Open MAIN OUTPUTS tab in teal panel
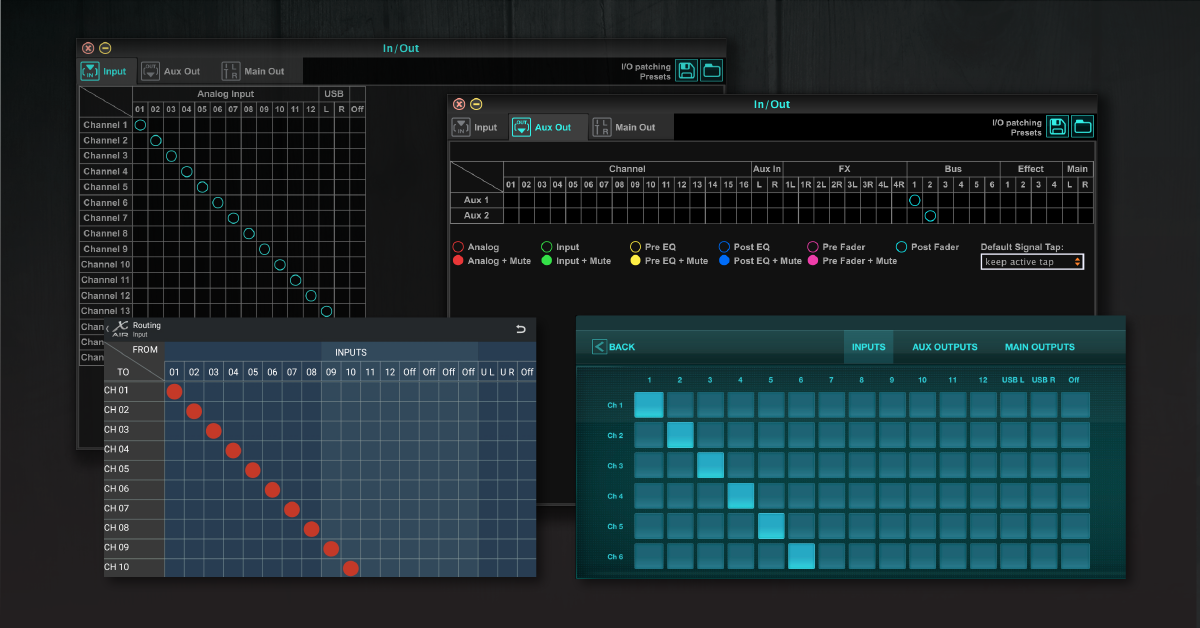 [x=1040, y=347]
